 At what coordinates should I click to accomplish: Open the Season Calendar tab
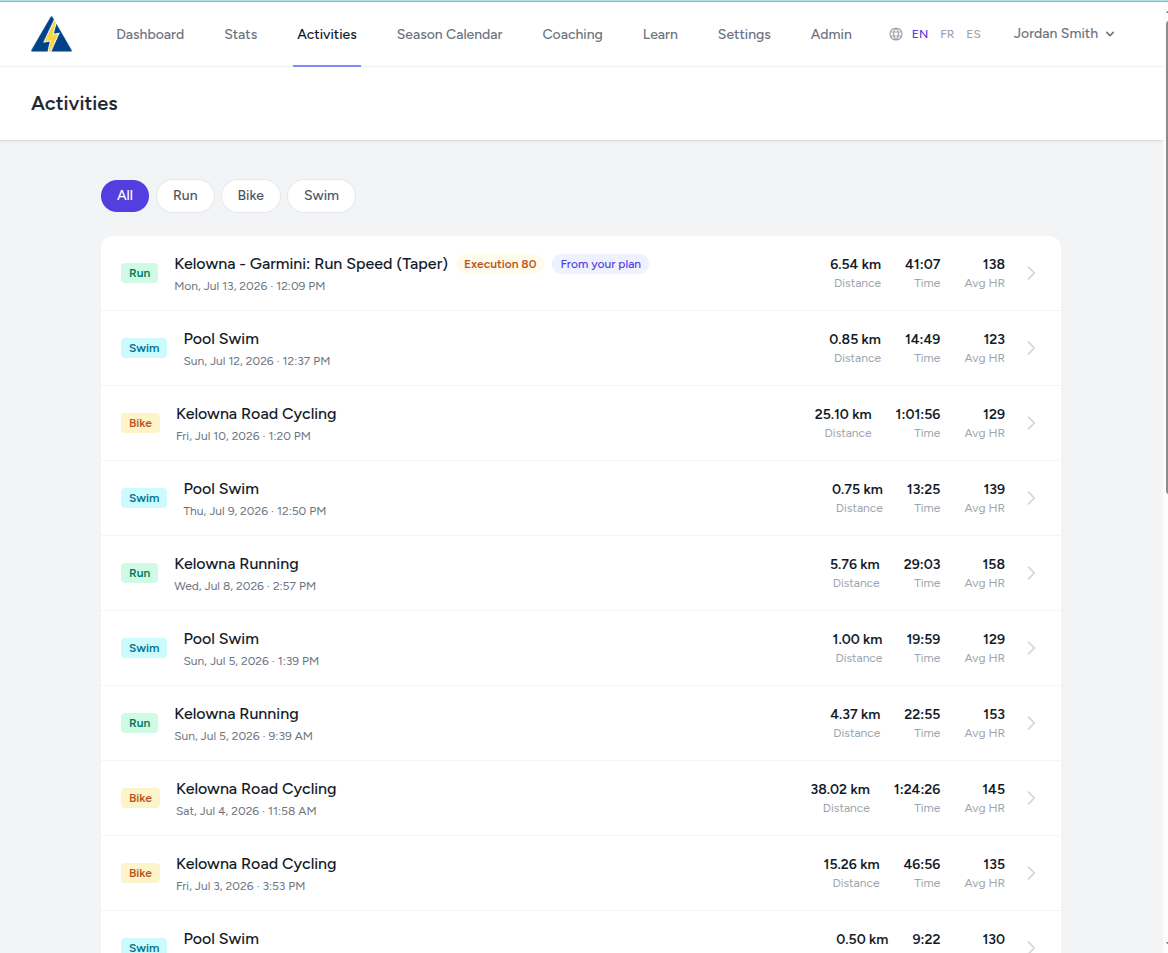click(x=449, y=34)
